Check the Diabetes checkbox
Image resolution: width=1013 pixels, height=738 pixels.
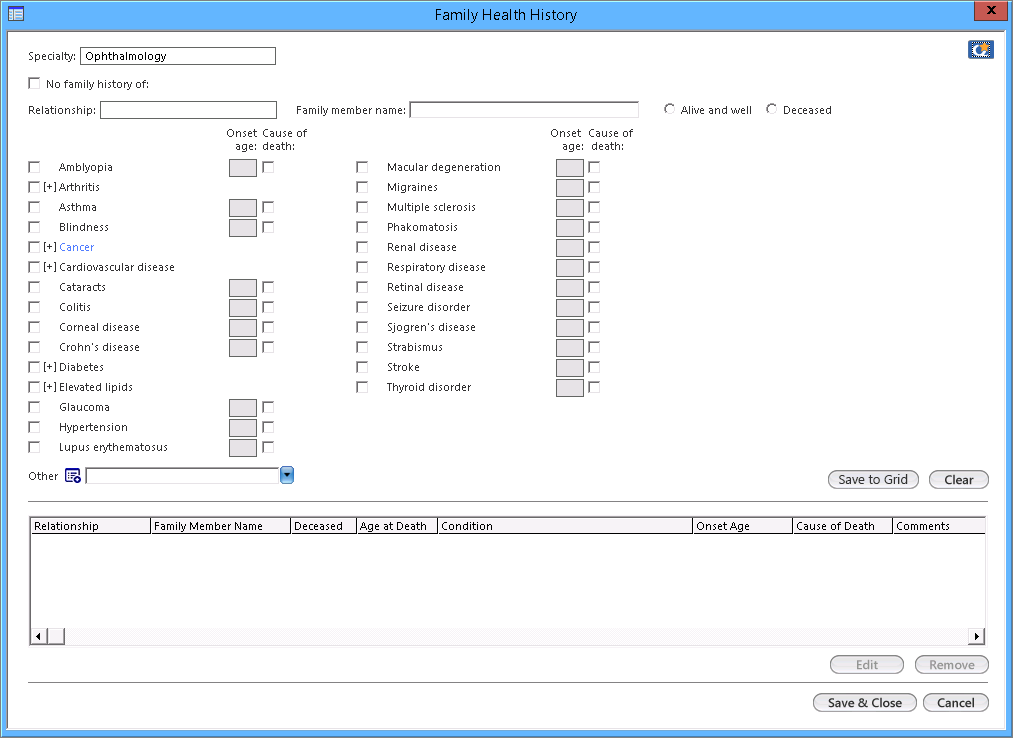coord(34,367)
